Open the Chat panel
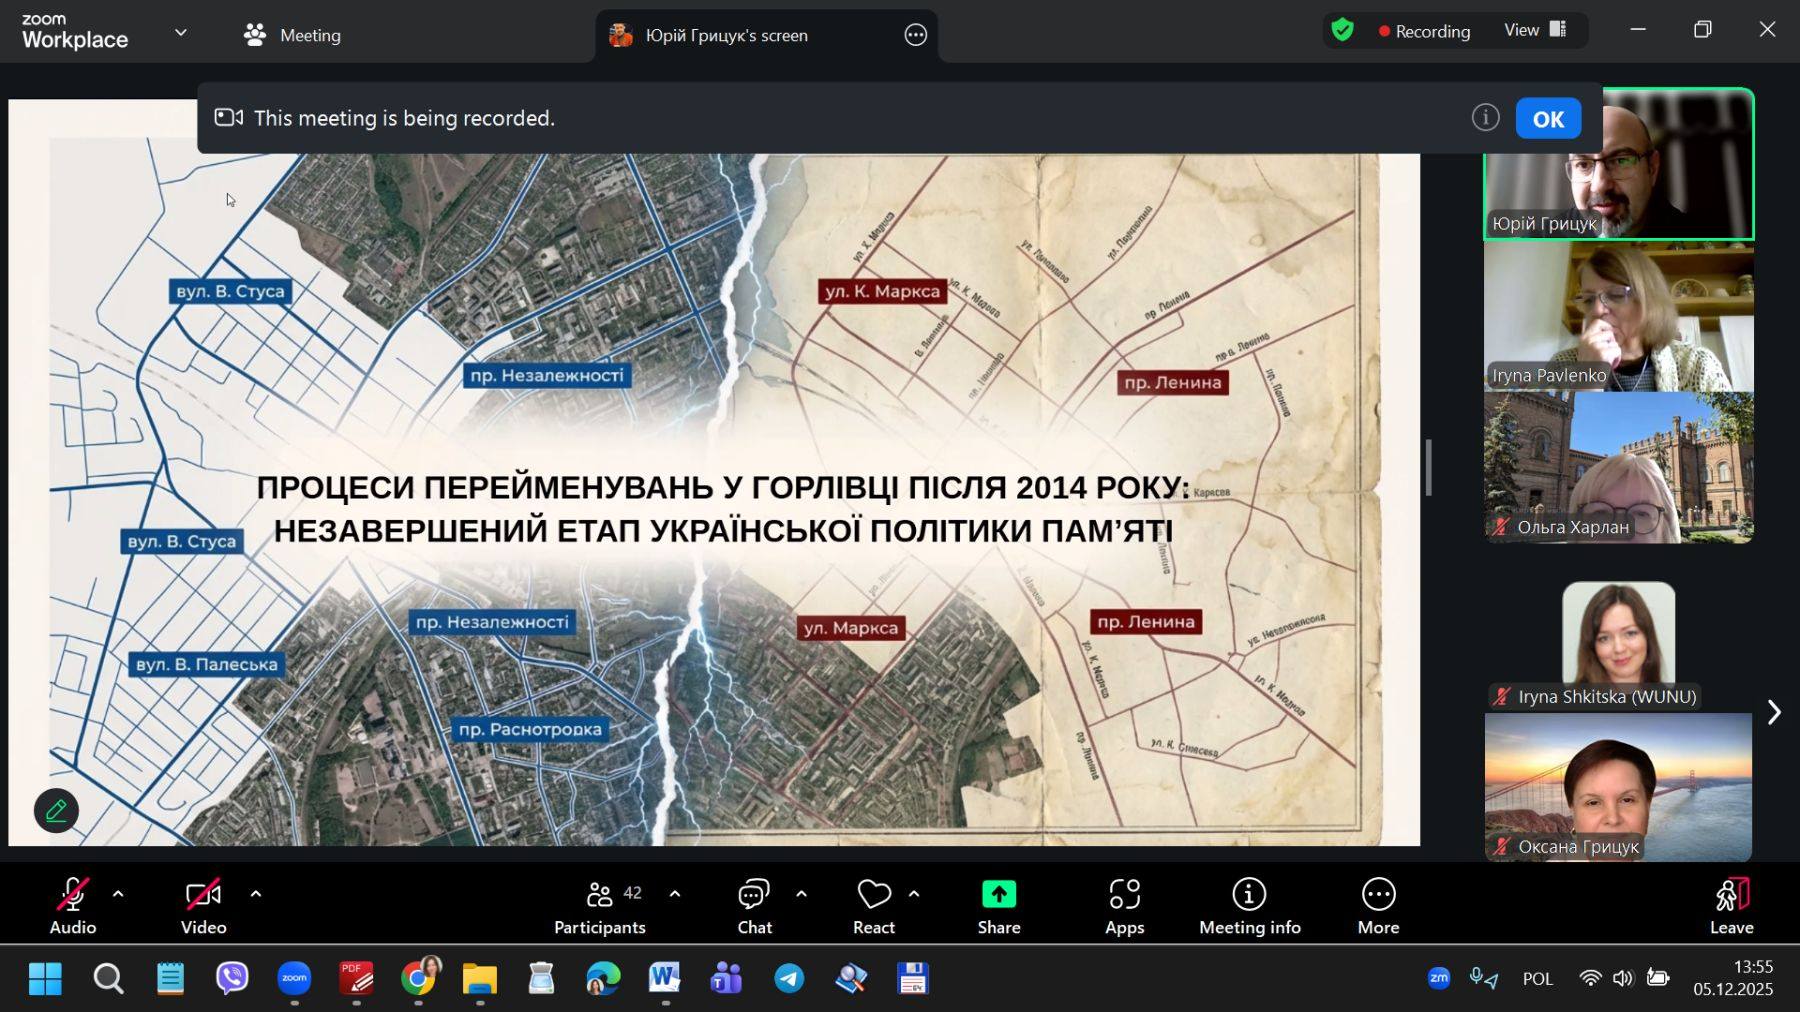The width and height of the screenshot is (1800, 1012). pos(754,906)
